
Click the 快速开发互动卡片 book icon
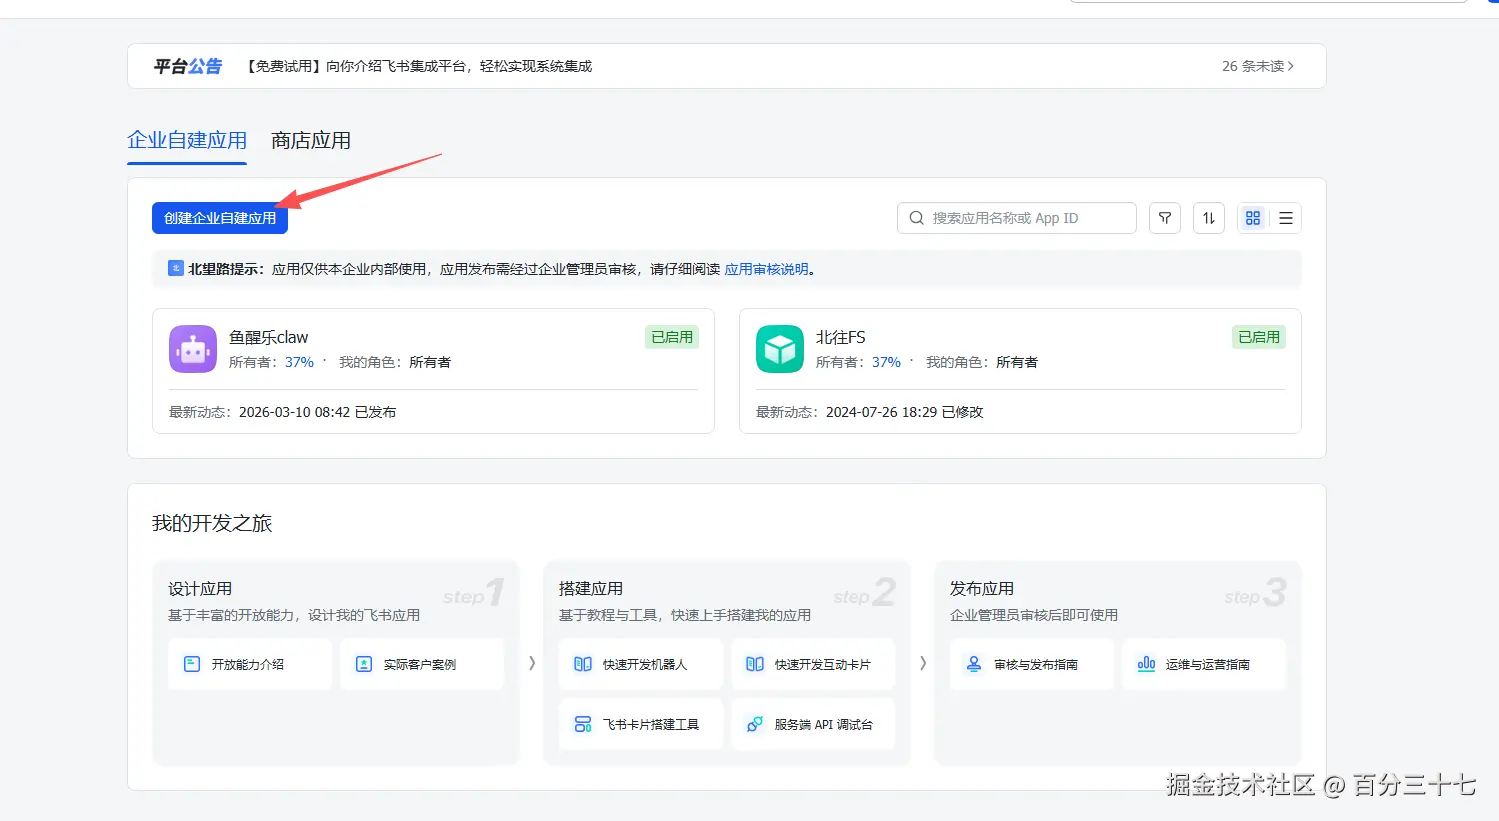(x=755, y=664)
